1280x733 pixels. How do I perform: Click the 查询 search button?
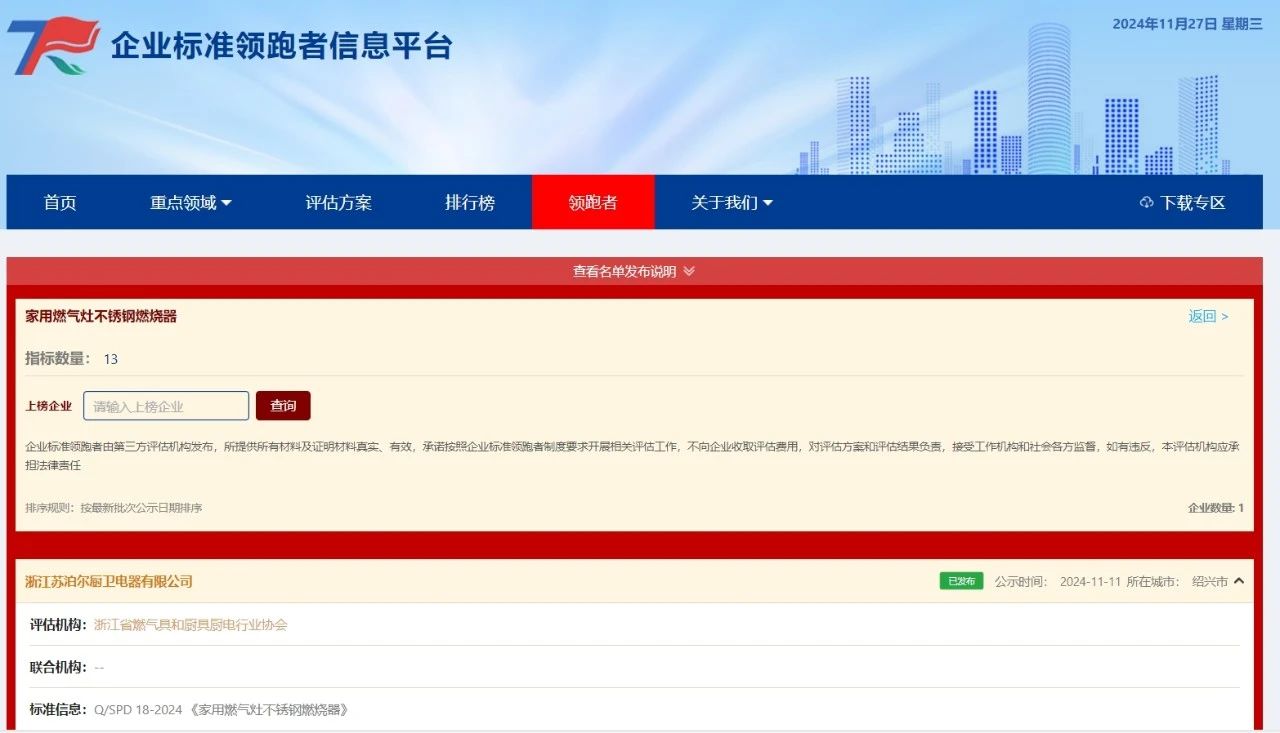click(283, 406)
